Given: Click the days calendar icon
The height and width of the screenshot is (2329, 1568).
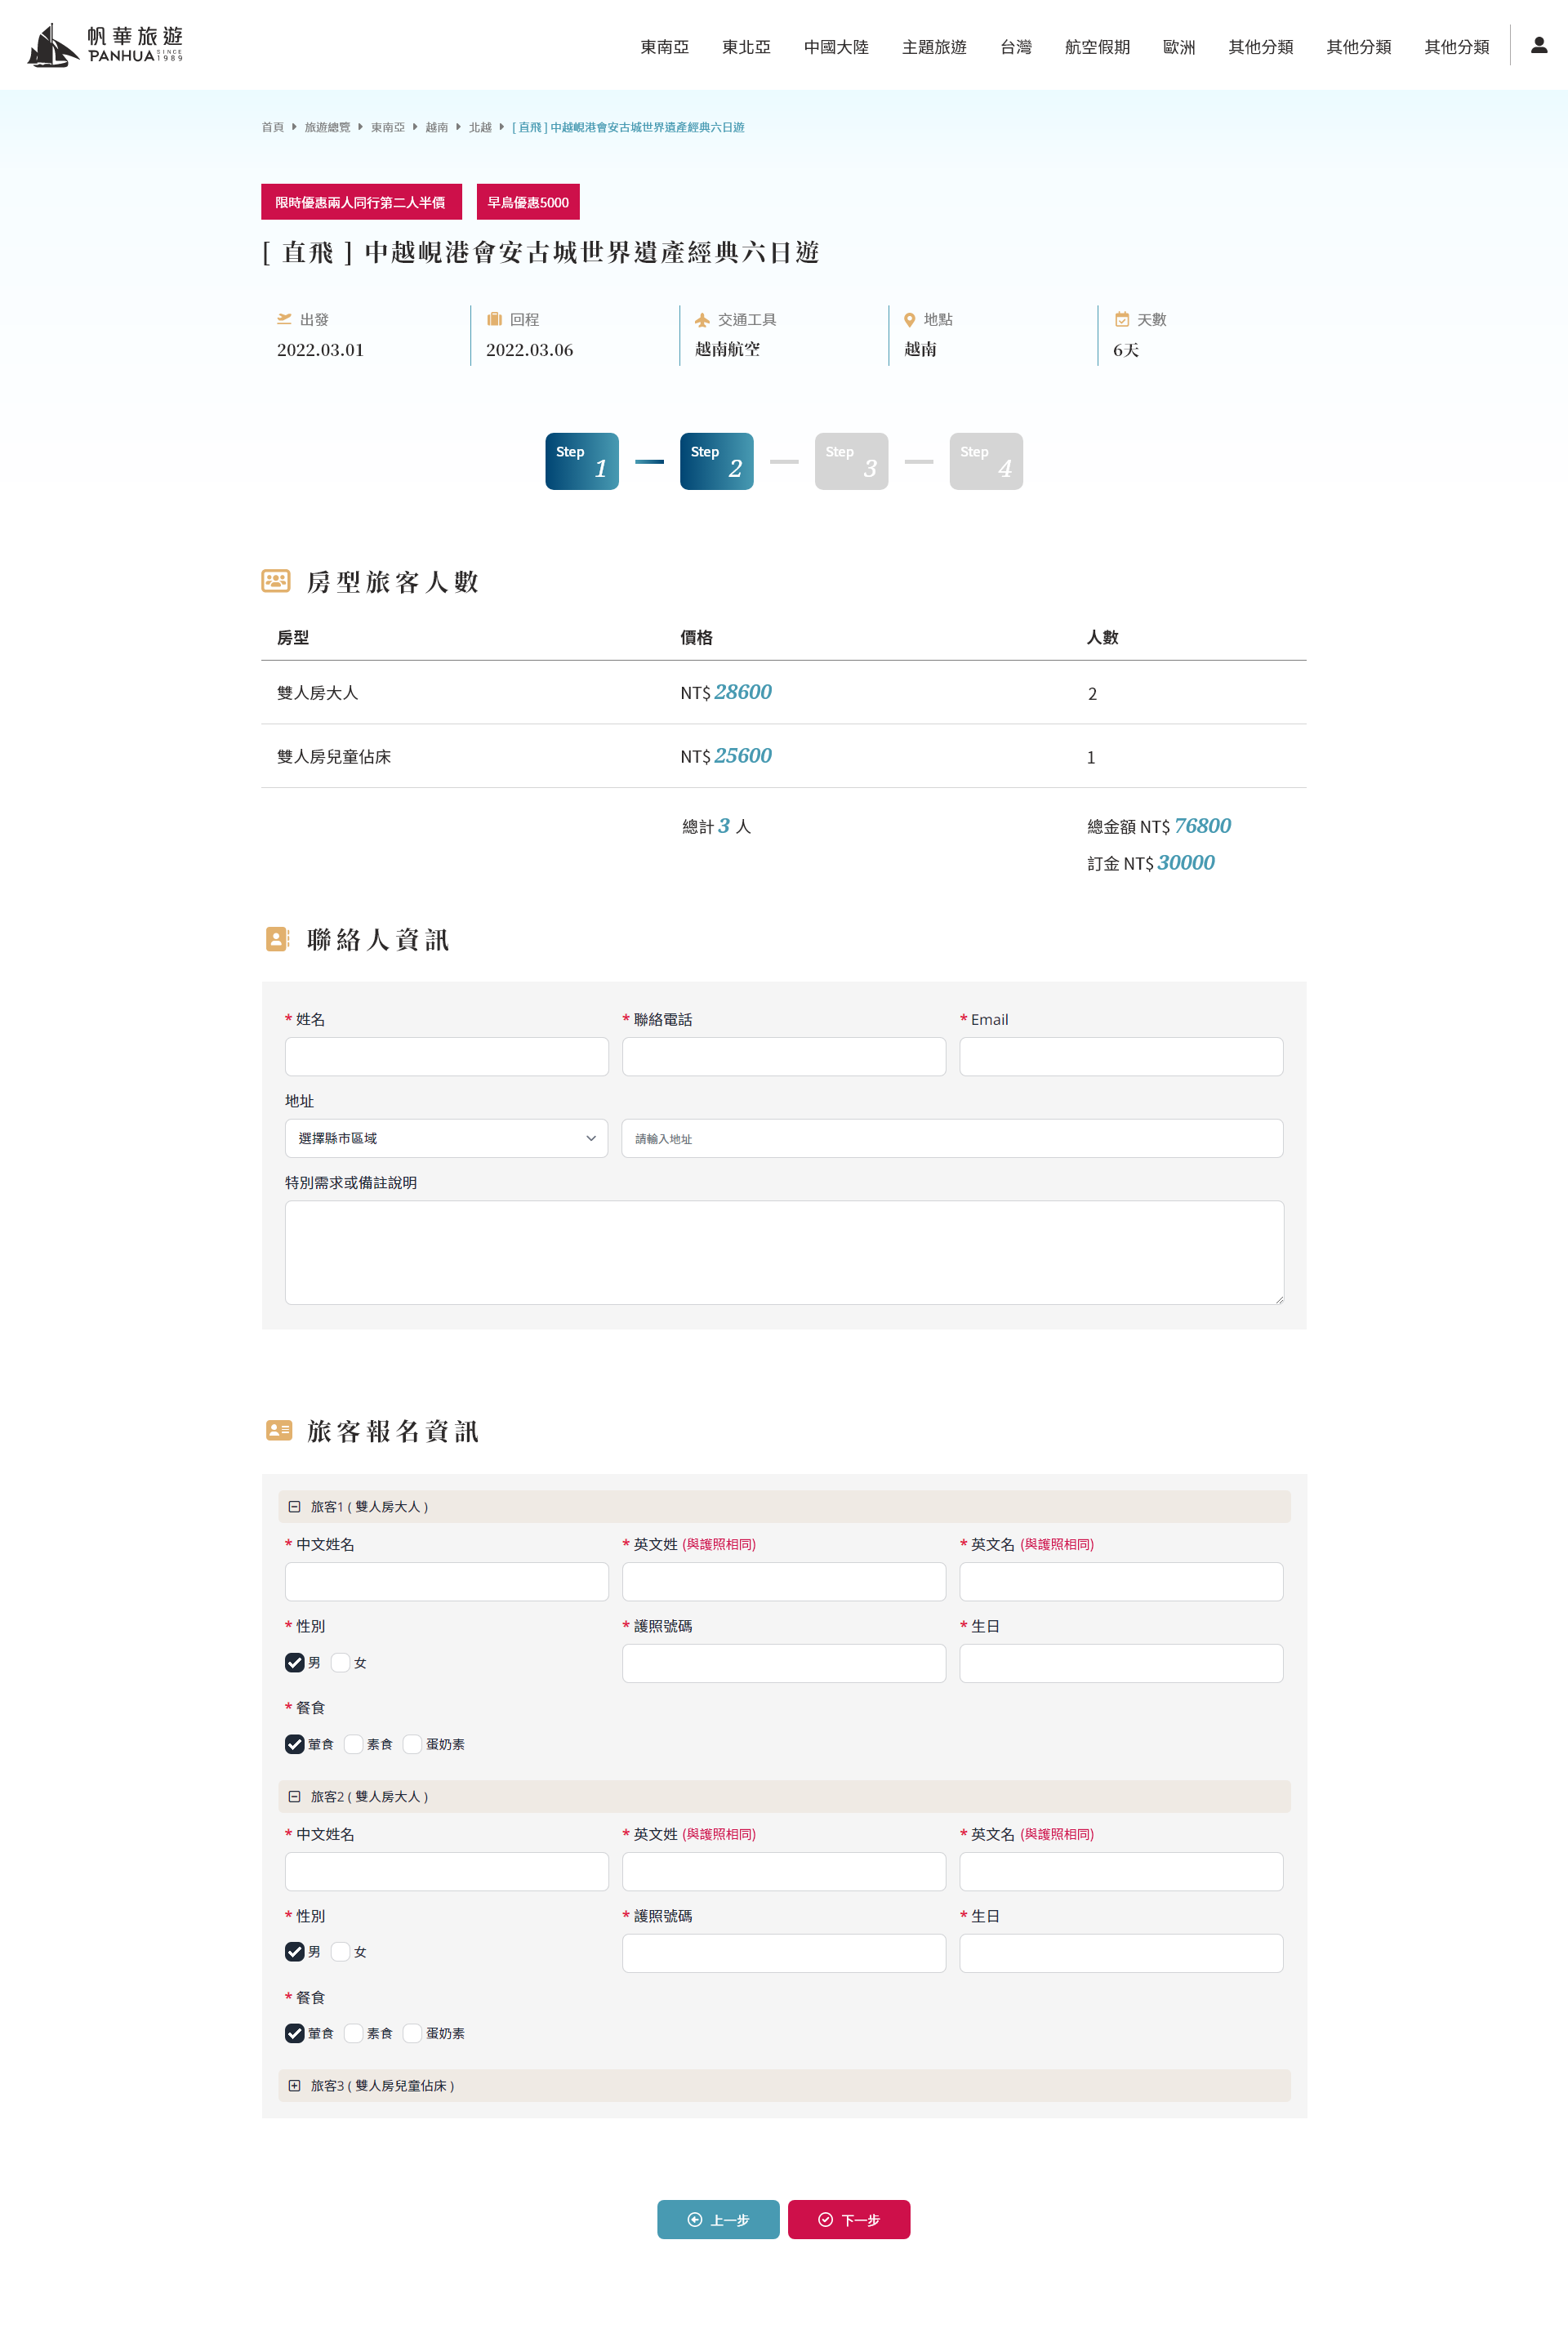Looking at the screenshot, I should pyautogui.click(x=1122, y=320).
